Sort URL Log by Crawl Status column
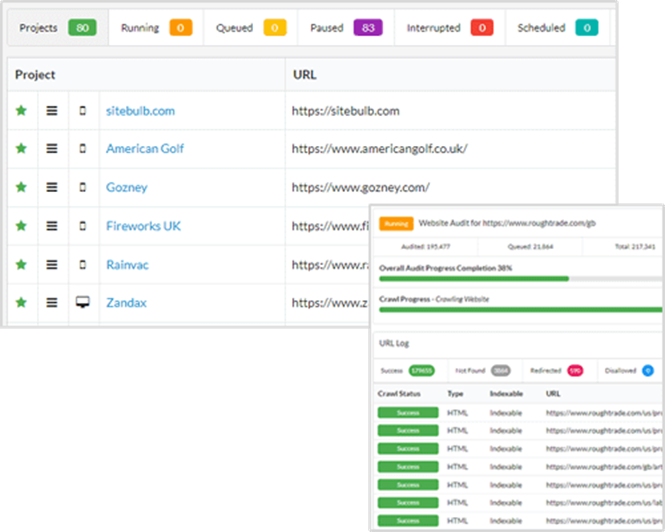 point(399,394)
